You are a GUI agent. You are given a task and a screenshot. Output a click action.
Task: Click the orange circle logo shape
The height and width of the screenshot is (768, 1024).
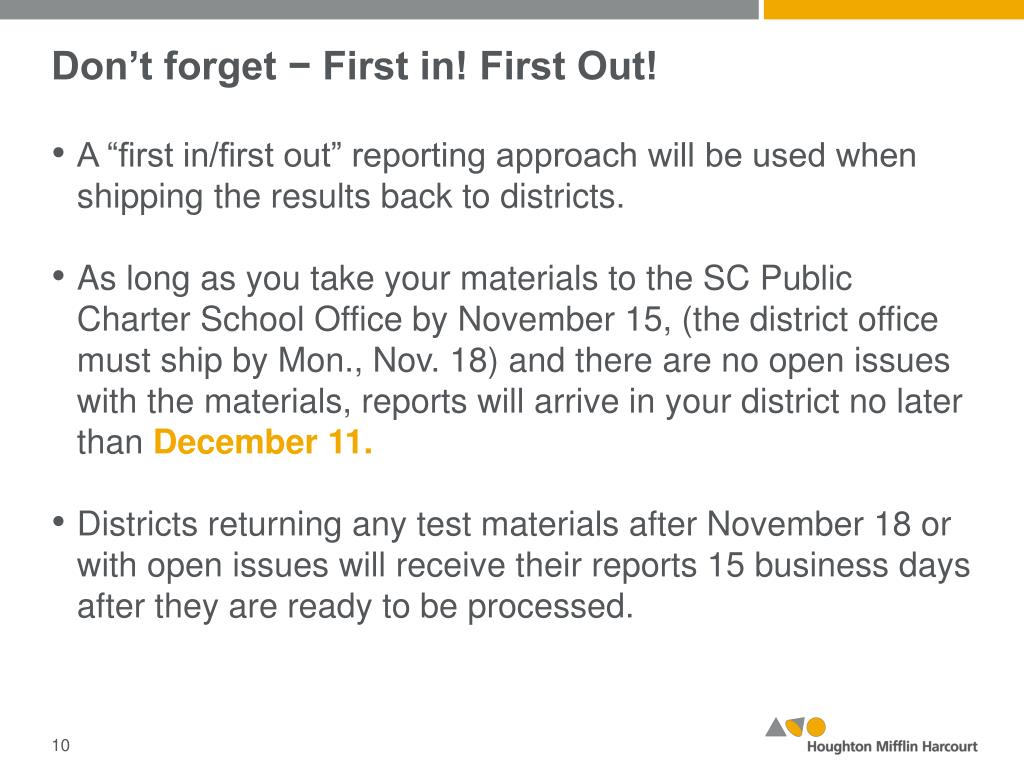coord(816,727)
